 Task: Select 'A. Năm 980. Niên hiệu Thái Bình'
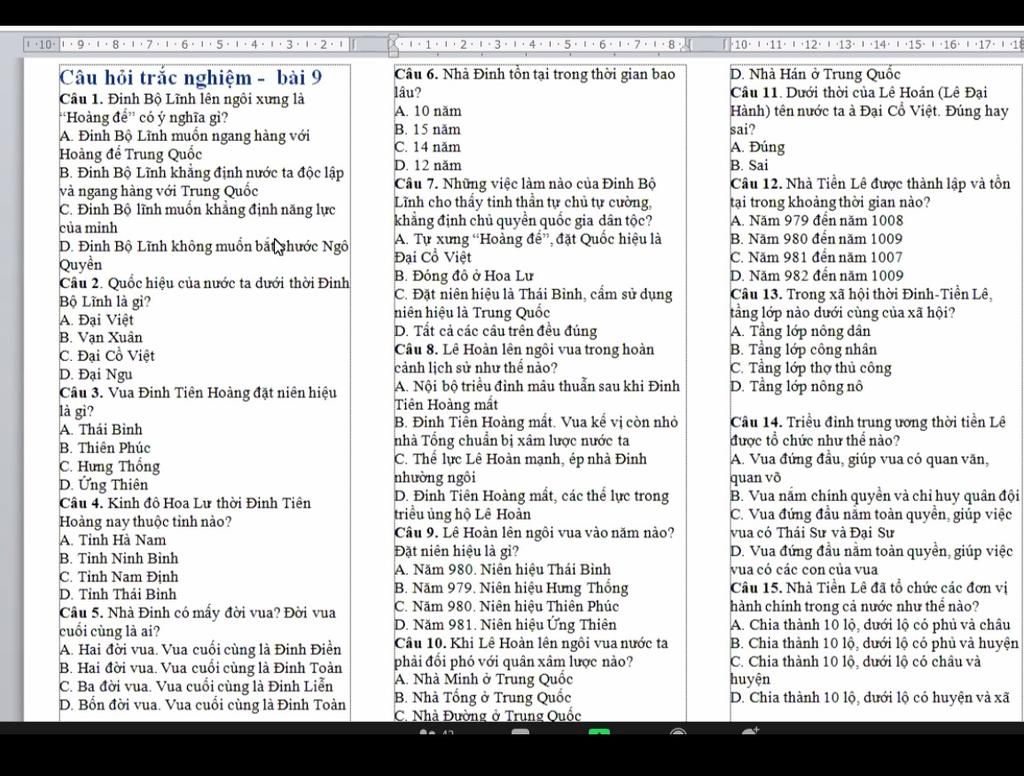[x=502, y=570]
